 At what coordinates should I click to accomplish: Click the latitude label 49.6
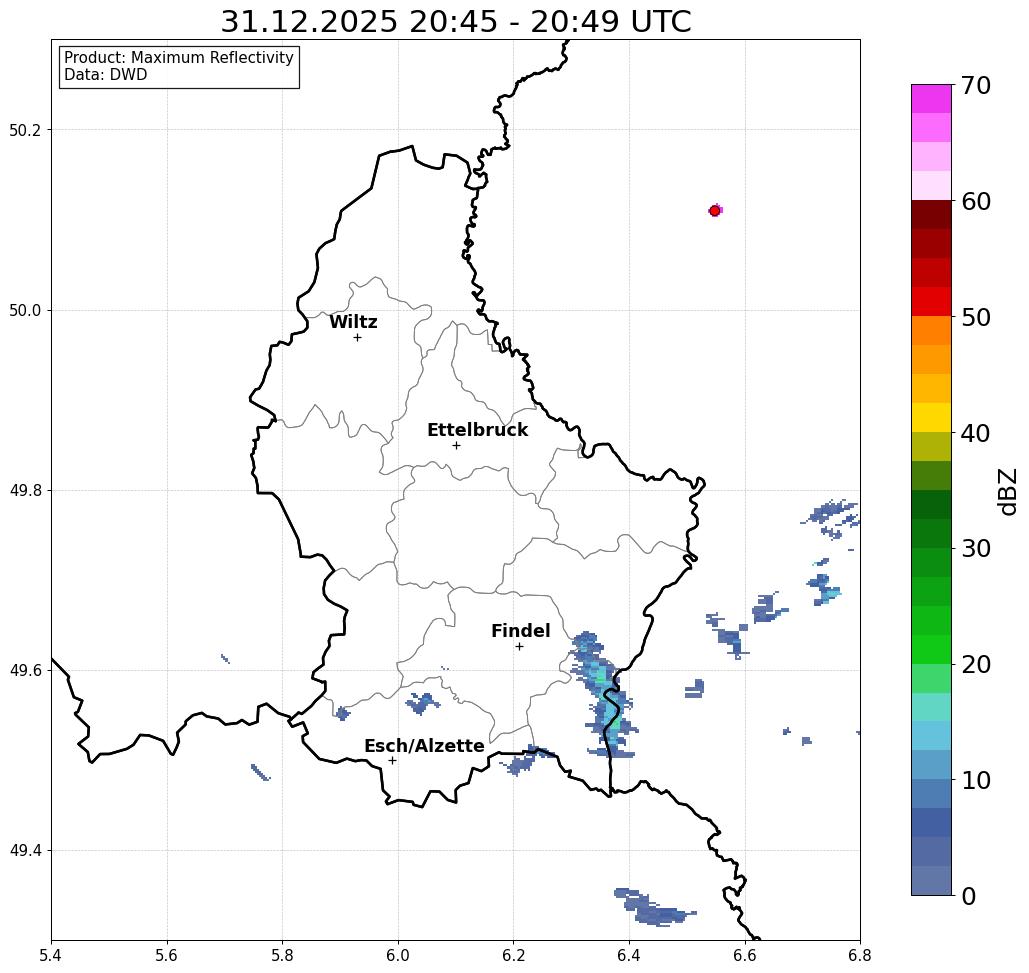25,671
